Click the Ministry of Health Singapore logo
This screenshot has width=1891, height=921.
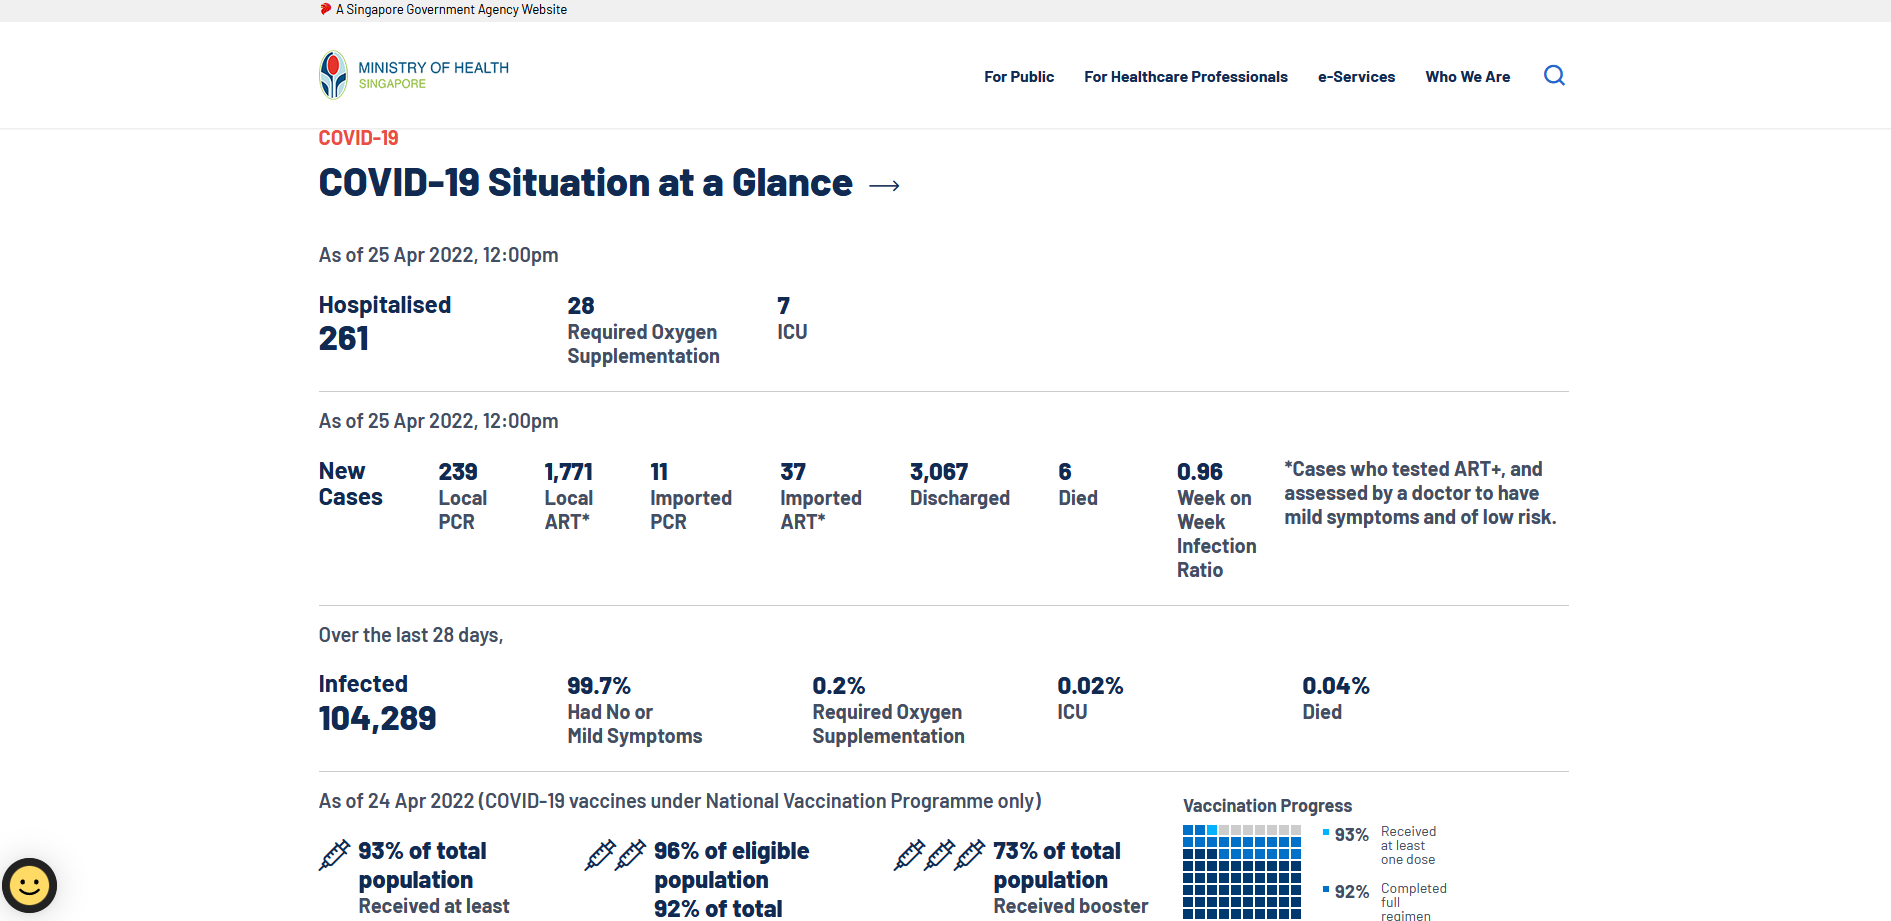[x=414, y=75]
